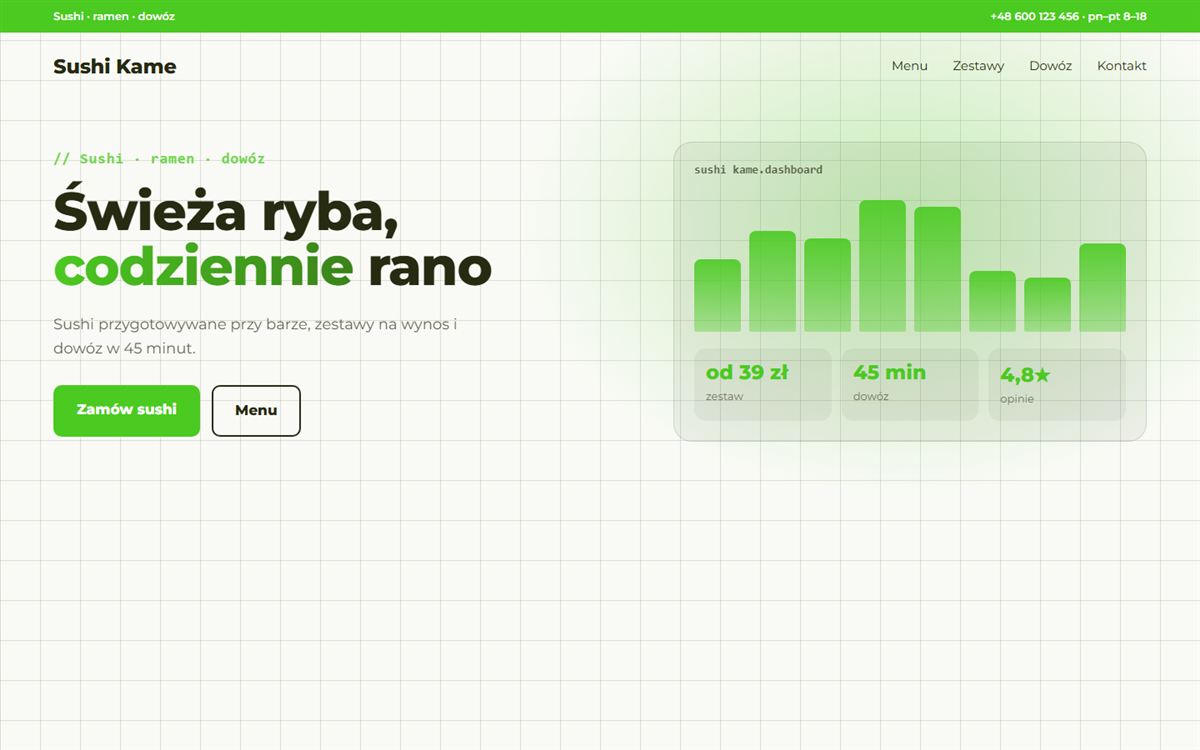This screenshot has height=750, width=1200.
Task: Click the "od 39 zł" zestaw card
Action: click(763, 384)
